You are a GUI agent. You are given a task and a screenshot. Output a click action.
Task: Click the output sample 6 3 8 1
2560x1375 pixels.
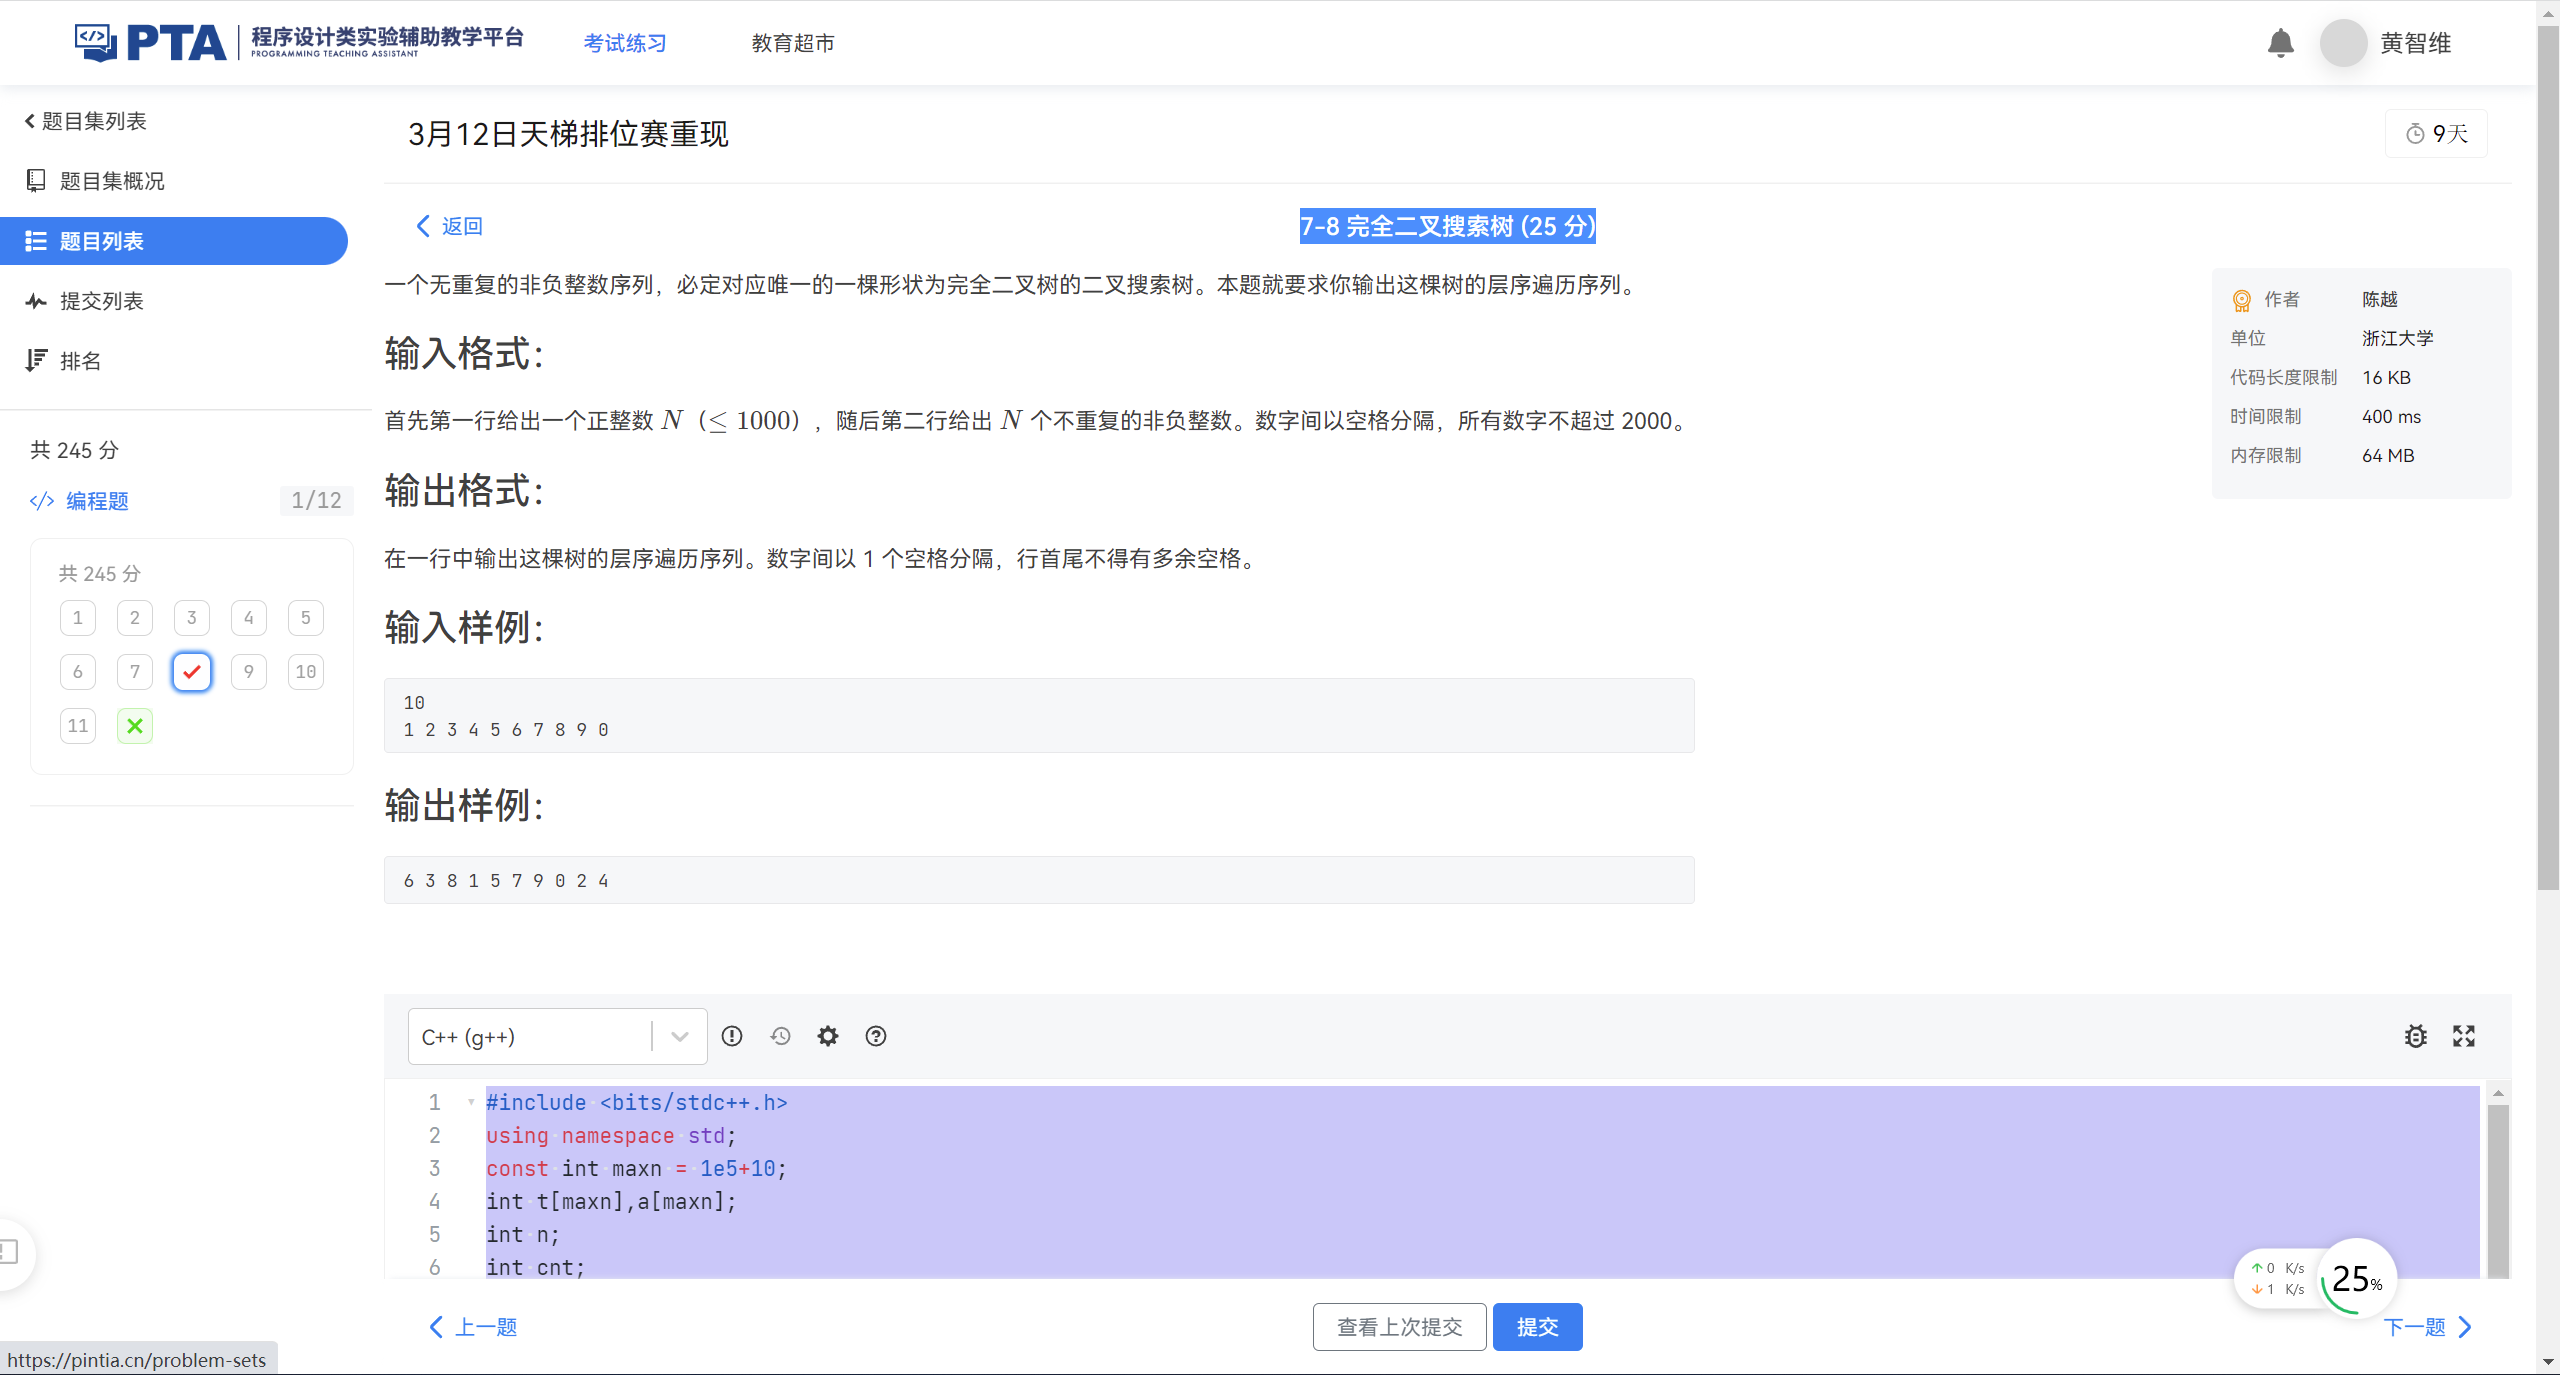[1039, 880]
